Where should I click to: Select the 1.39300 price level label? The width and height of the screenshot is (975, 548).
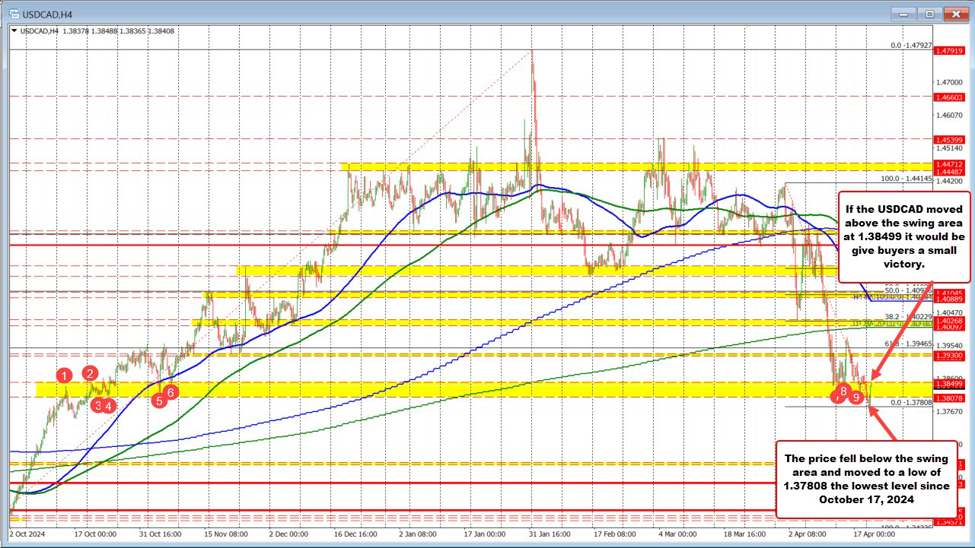(x=949, y=355)
